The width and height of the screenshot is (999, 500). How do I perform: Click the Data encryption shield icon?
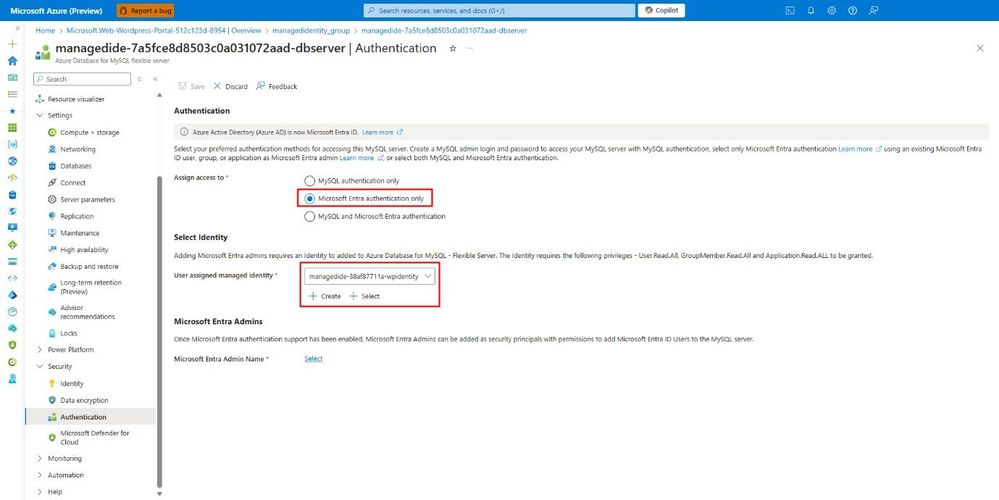coord(52,400)
